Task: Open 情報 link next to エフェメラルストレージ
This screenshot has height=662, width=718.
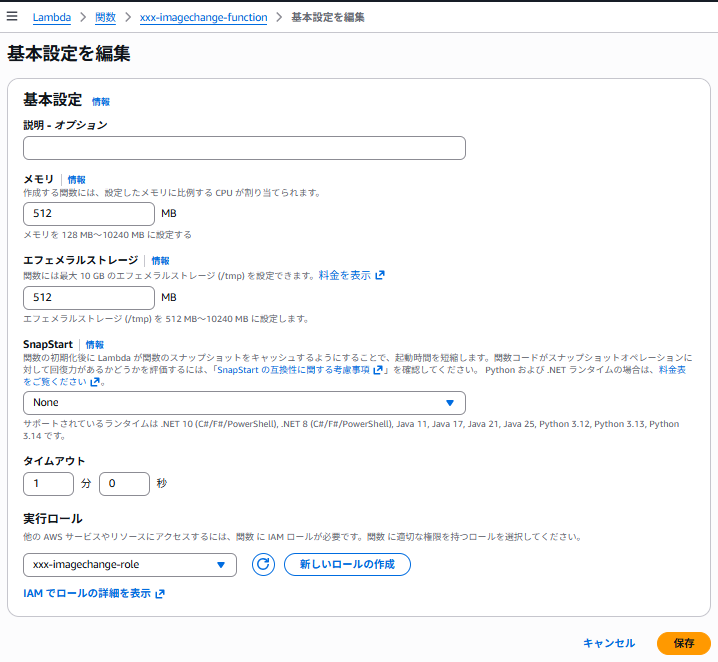Action: pyautogui.click(x=160, y=260)
